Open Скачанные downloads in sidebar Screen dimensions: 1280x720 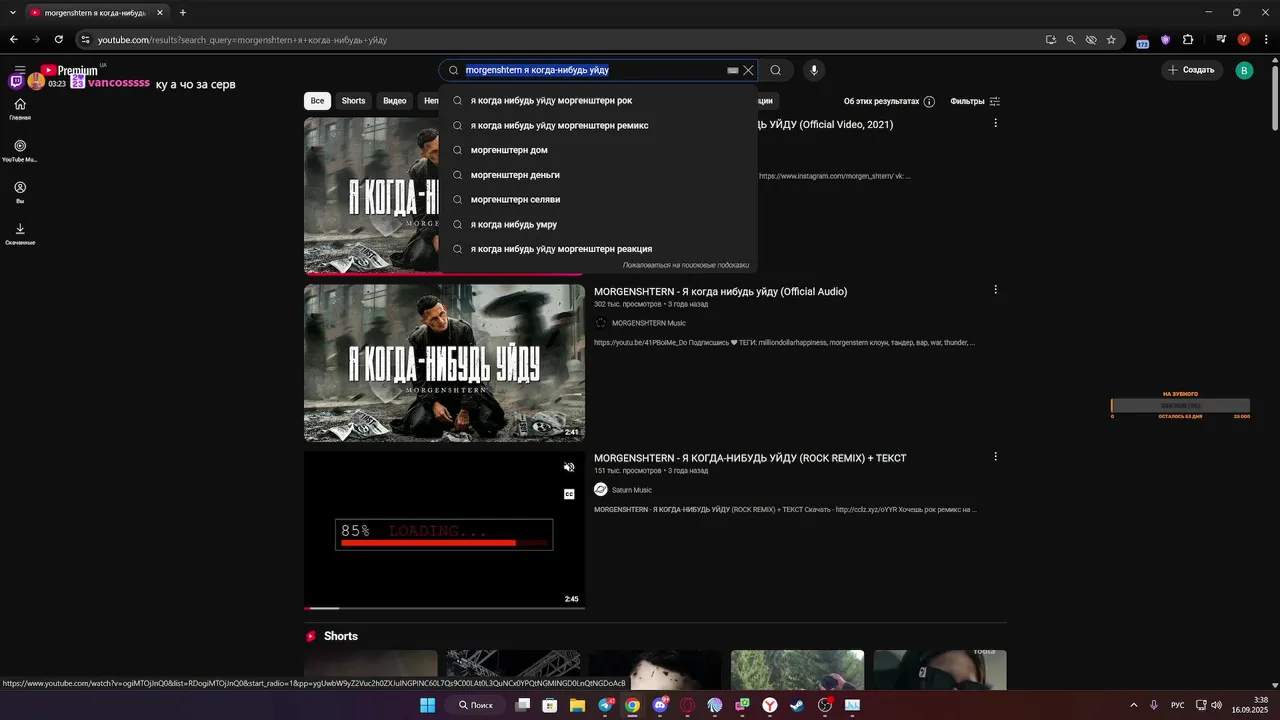coord(20,234)
